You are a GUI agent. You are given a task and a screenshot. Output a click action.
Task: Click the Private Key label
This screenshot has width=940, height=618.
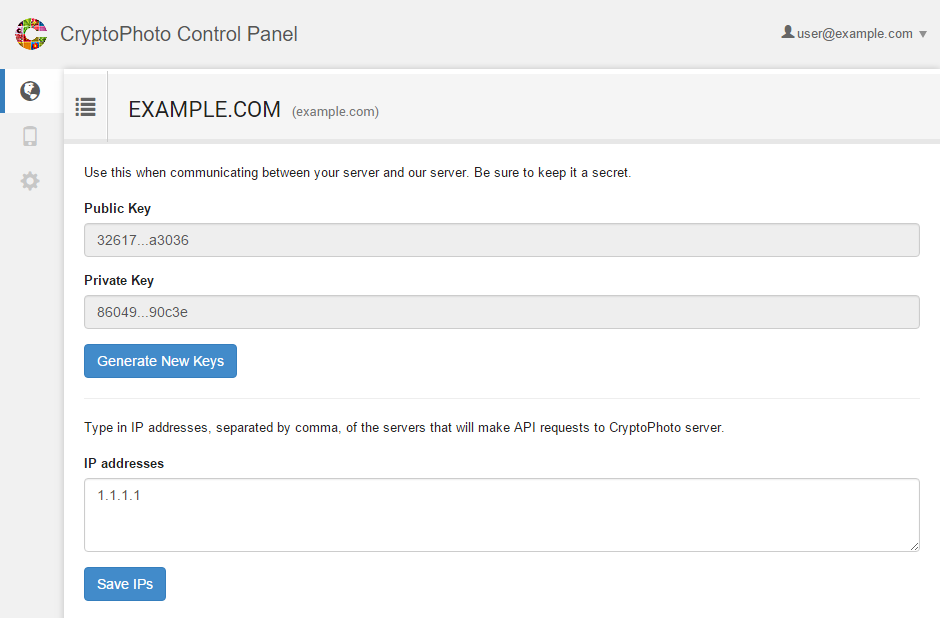point(119,281)
